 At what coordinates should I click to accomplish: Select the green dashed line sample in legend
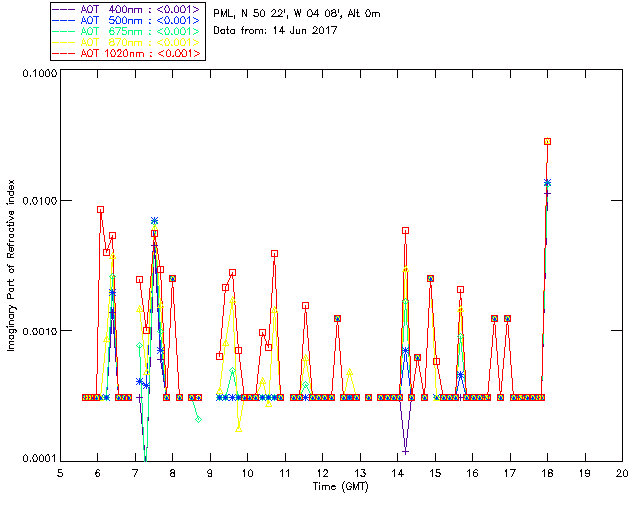64,31
